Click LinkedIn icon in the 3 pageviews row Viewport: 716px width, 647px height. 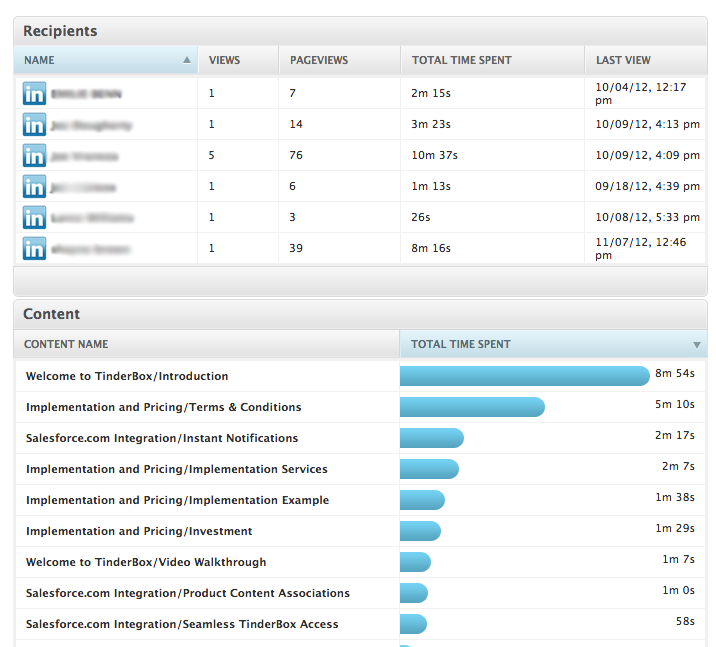point(34,218)
